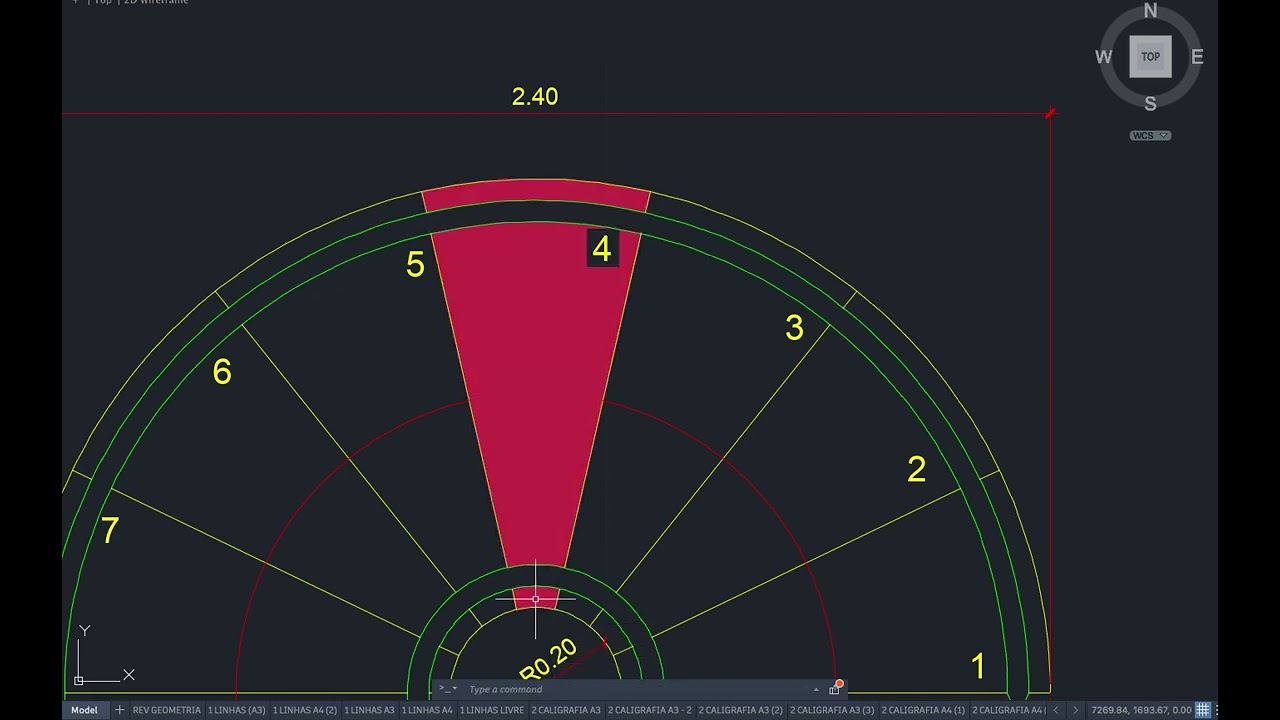The width and height of the screenshot is (1280, 720).
Task: Add a new layout with the plus icon
Action: tap(119, 710)
